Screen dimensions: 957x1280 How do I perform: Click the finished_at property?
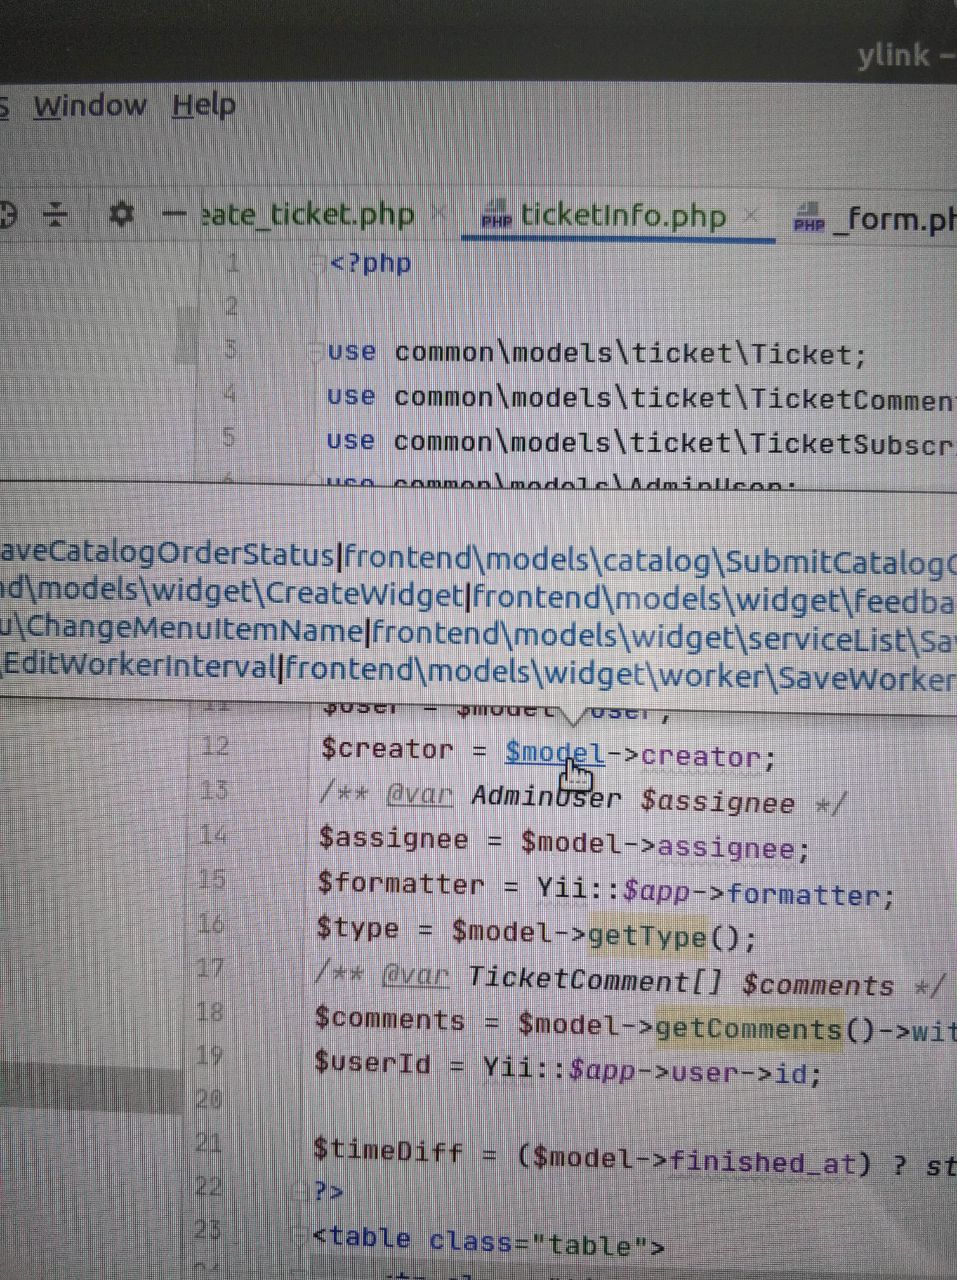coord(763,1162)
